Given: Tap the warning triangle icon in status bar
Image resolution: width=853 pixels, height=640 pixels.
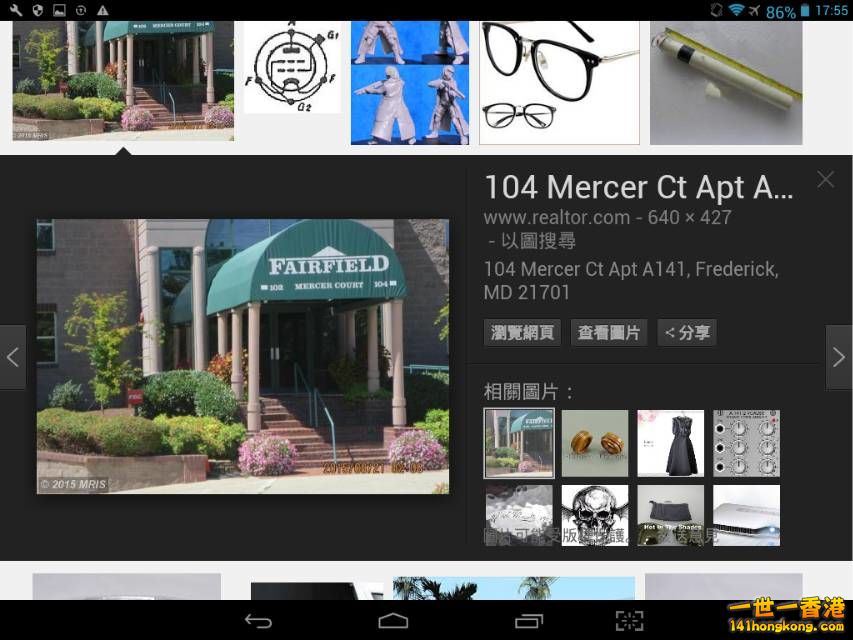Looking at the screenshot, I should [102, 10].
